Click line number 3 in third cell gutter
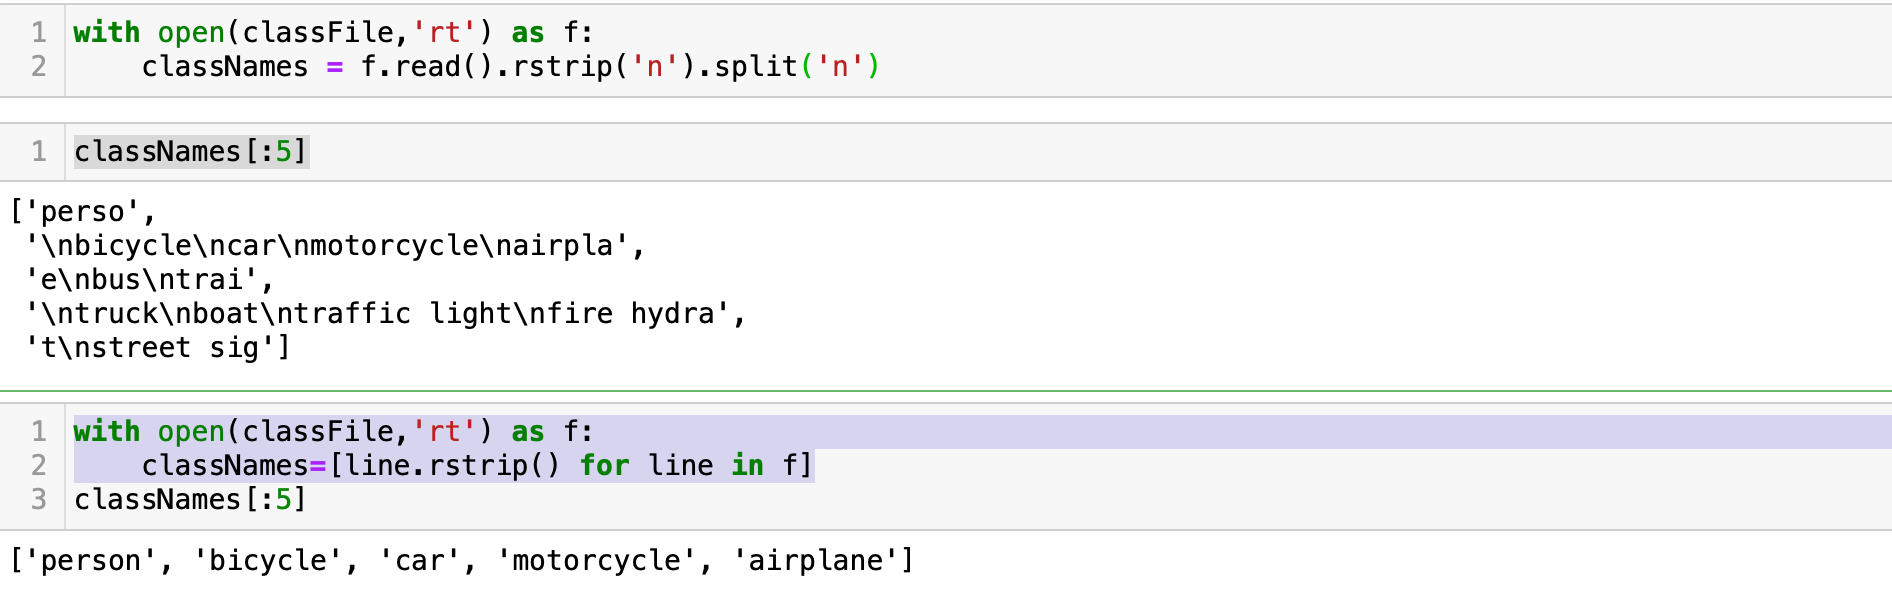Screen dimensions: 1892x590 (x=39, y=500)
